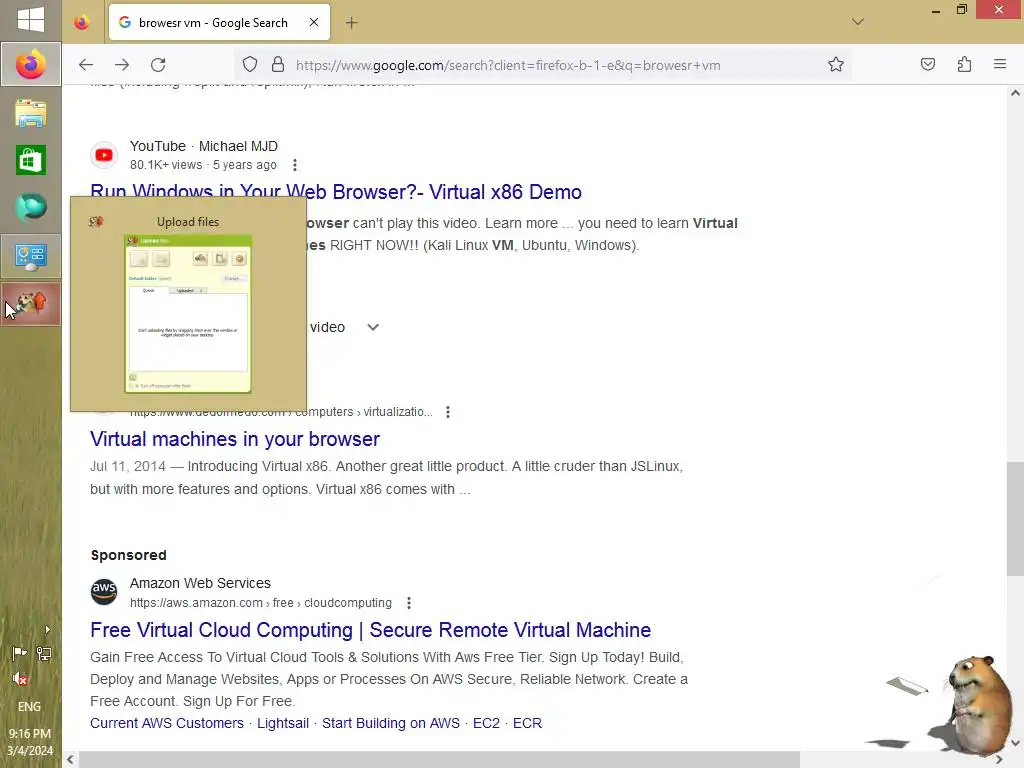This screenshot has width=1024, height=768.
Task: Follow the ECR link
Action: pyautogui.click(x=527, y=723)
